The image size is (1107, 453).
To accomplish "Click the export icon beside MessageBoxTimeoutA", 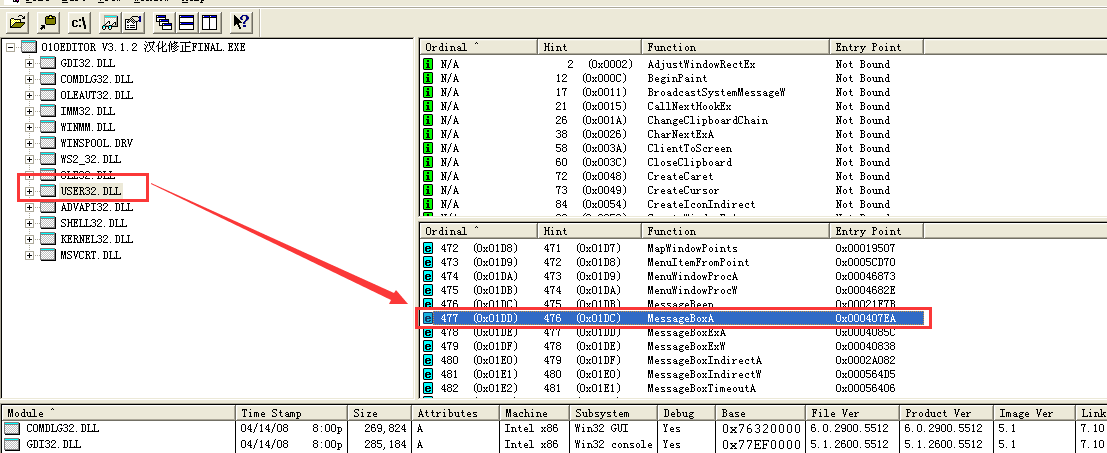I will [428, 389].
